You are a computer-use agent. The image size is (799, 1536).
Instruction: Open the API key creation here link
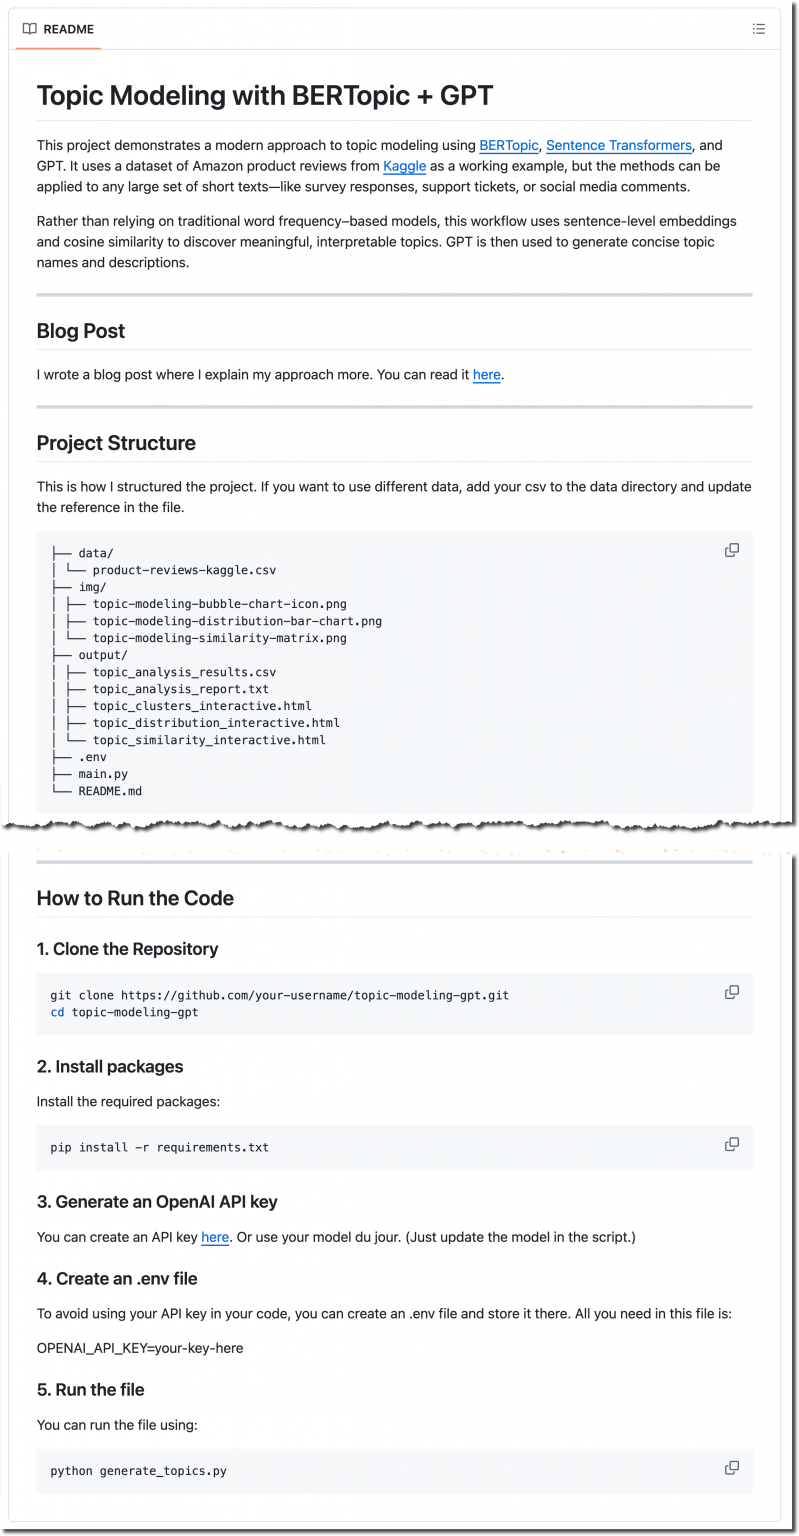click(215, 1237)
